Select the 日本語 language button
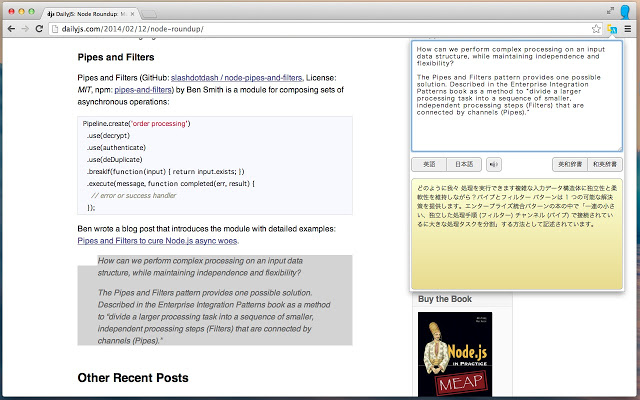Image resolution: width=640 pixels, height=400 pixels. pyautogui.click(x=464, y=164)
